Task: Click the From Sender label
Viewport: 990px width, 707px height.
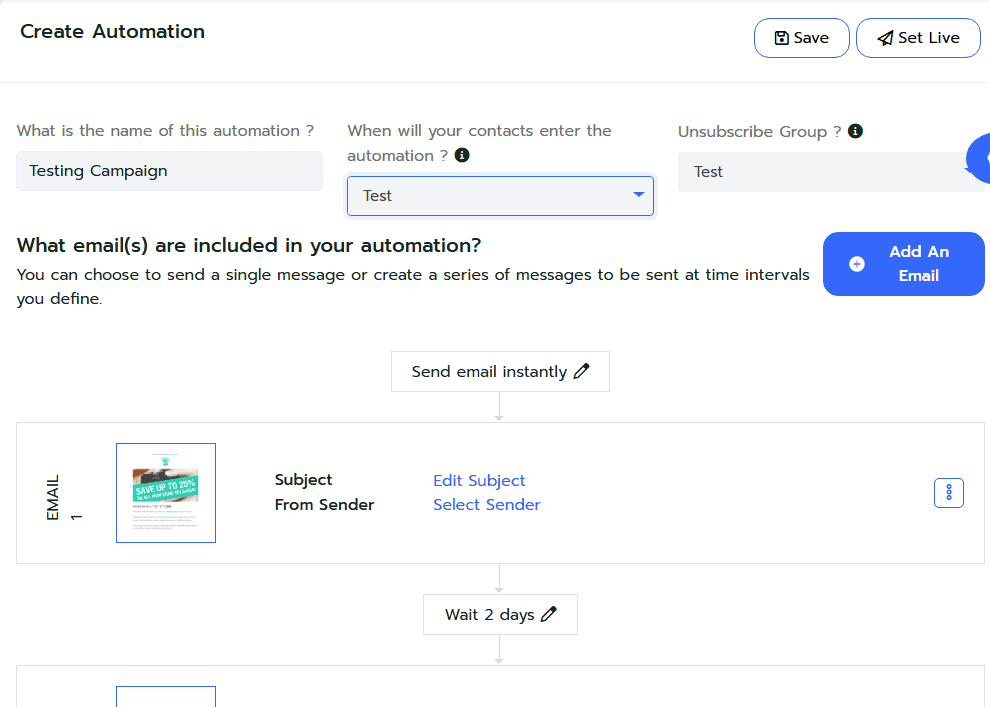Action: (325, 504)
